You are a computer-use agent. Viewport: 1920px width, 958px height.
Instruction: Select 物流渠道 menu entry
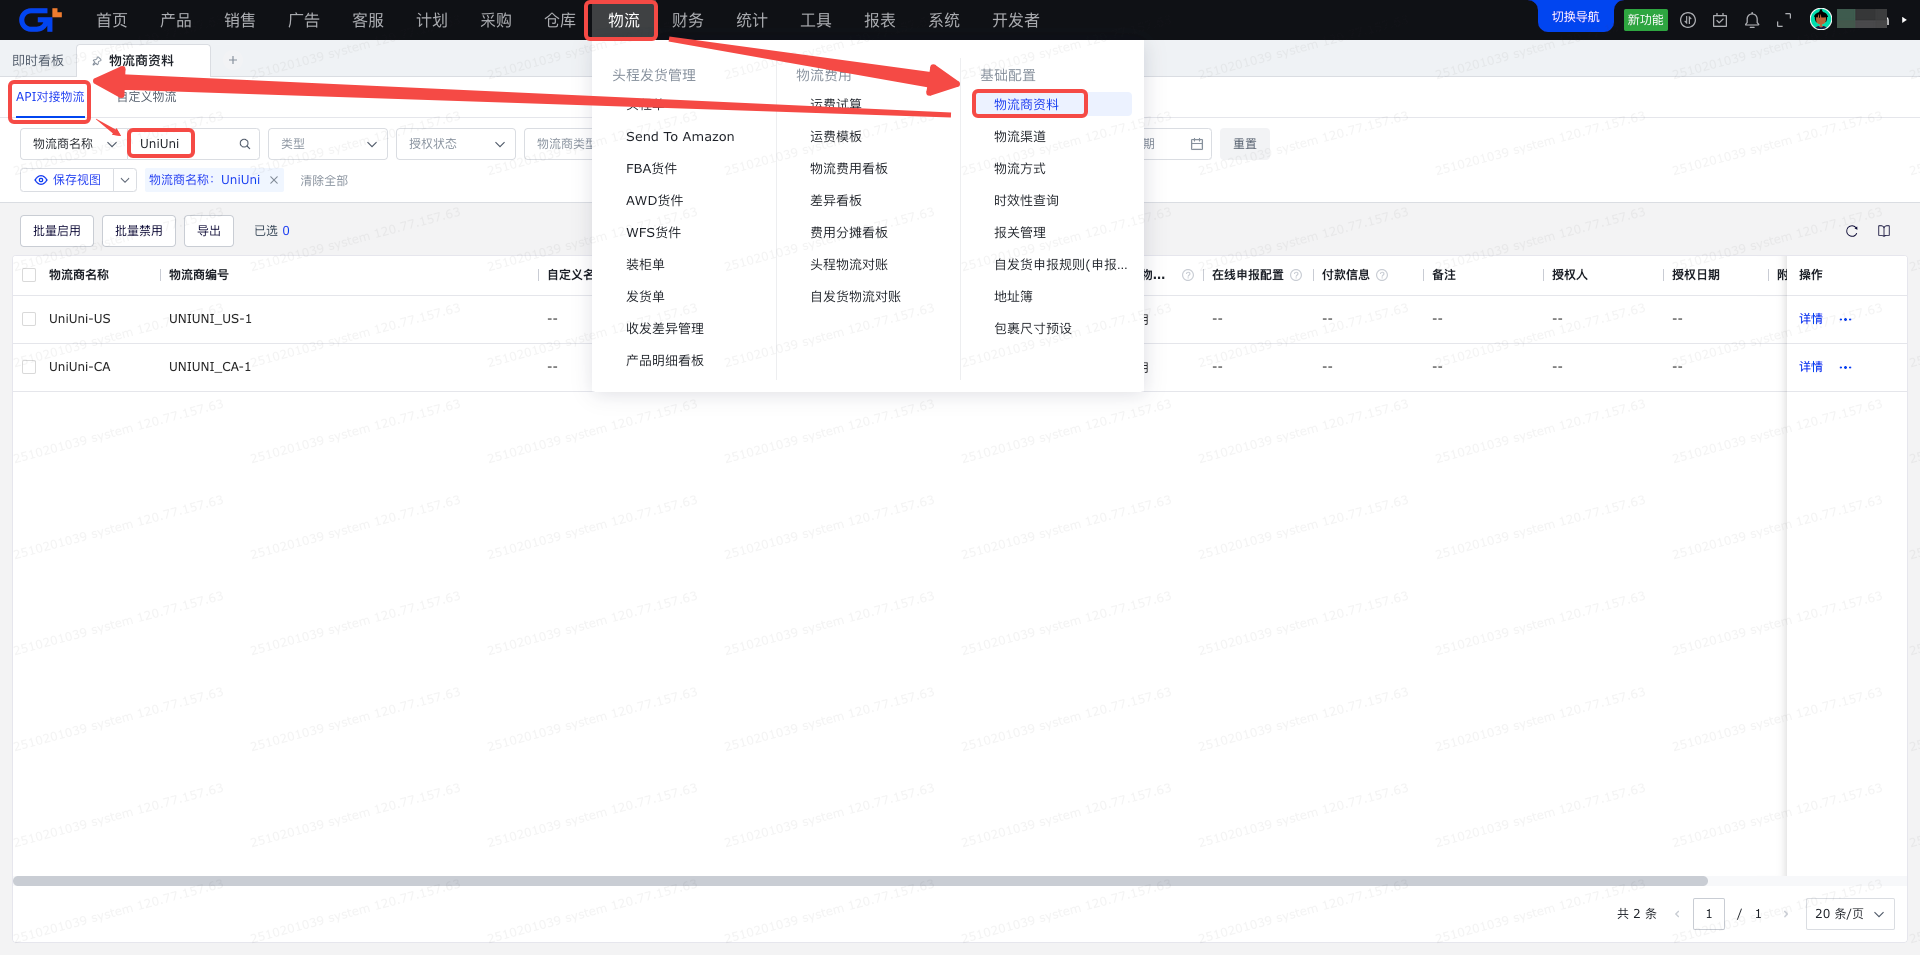[1020, 136]
